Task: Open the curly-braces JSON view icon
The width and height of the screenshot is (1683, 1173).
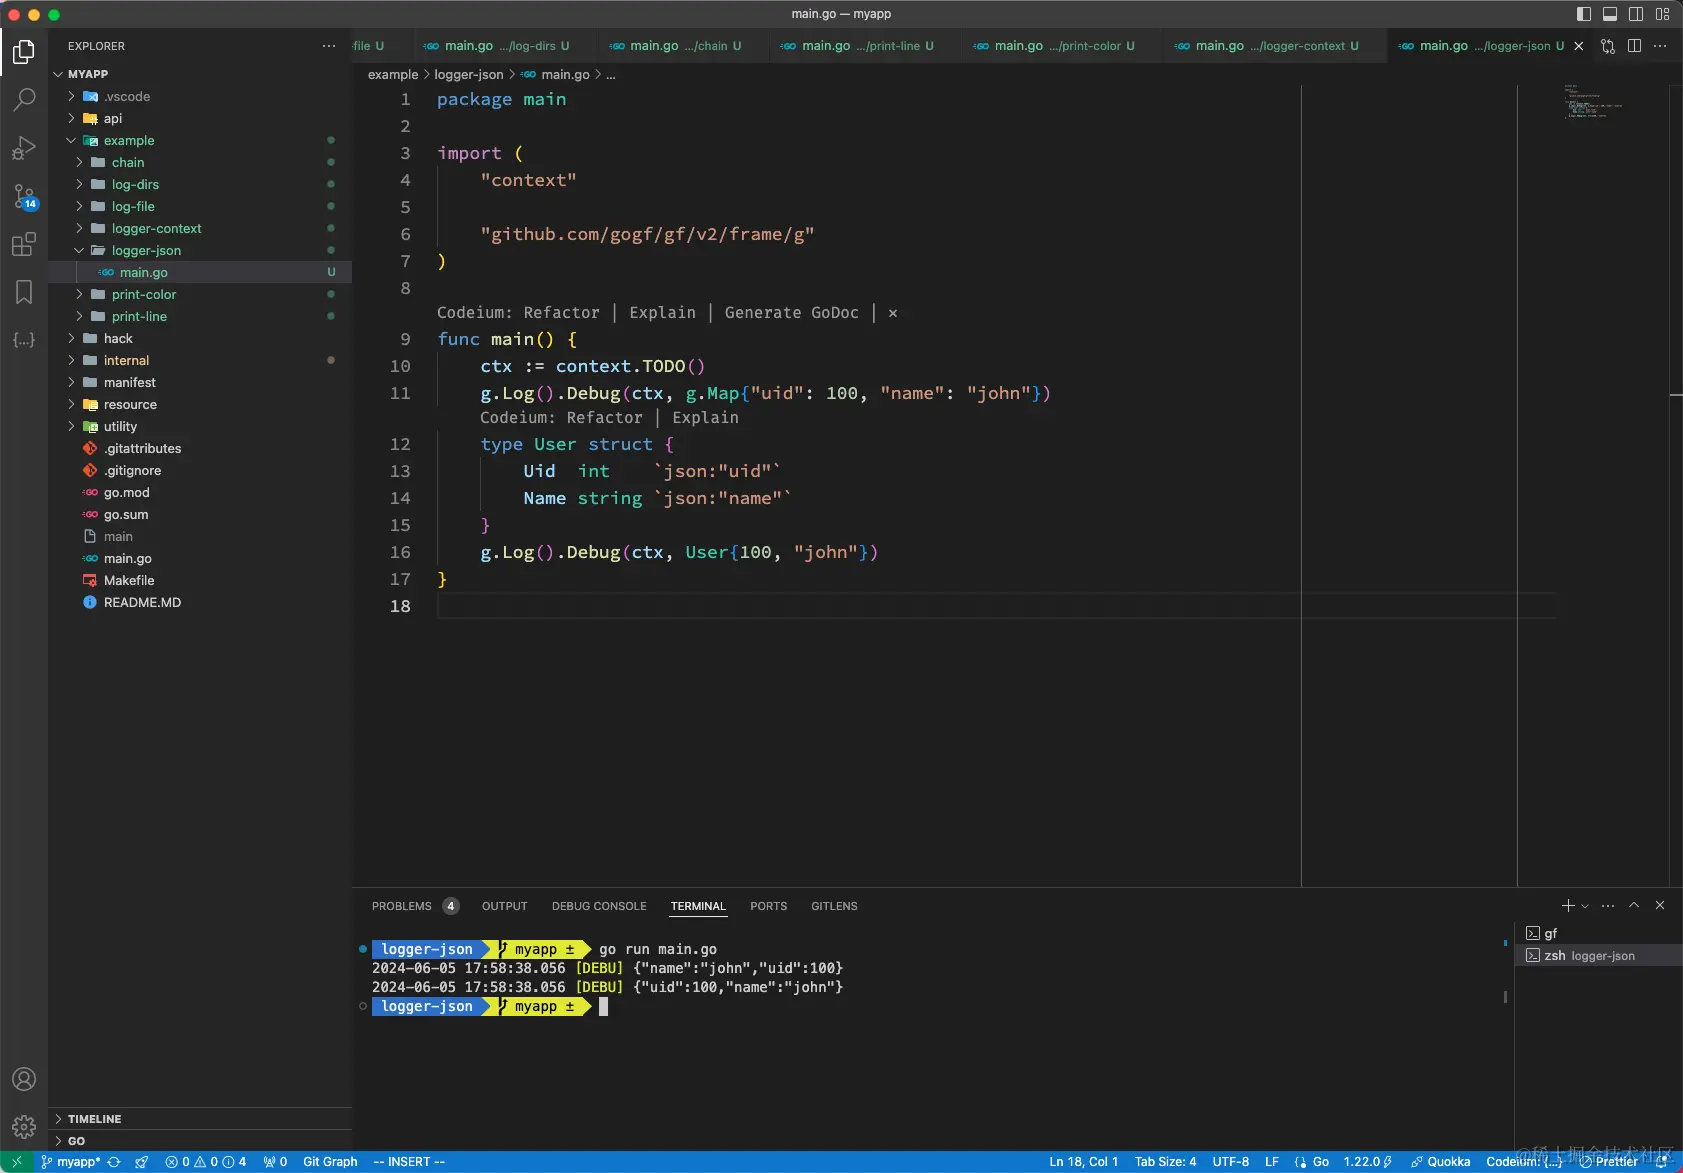Action: coord(24,340)
